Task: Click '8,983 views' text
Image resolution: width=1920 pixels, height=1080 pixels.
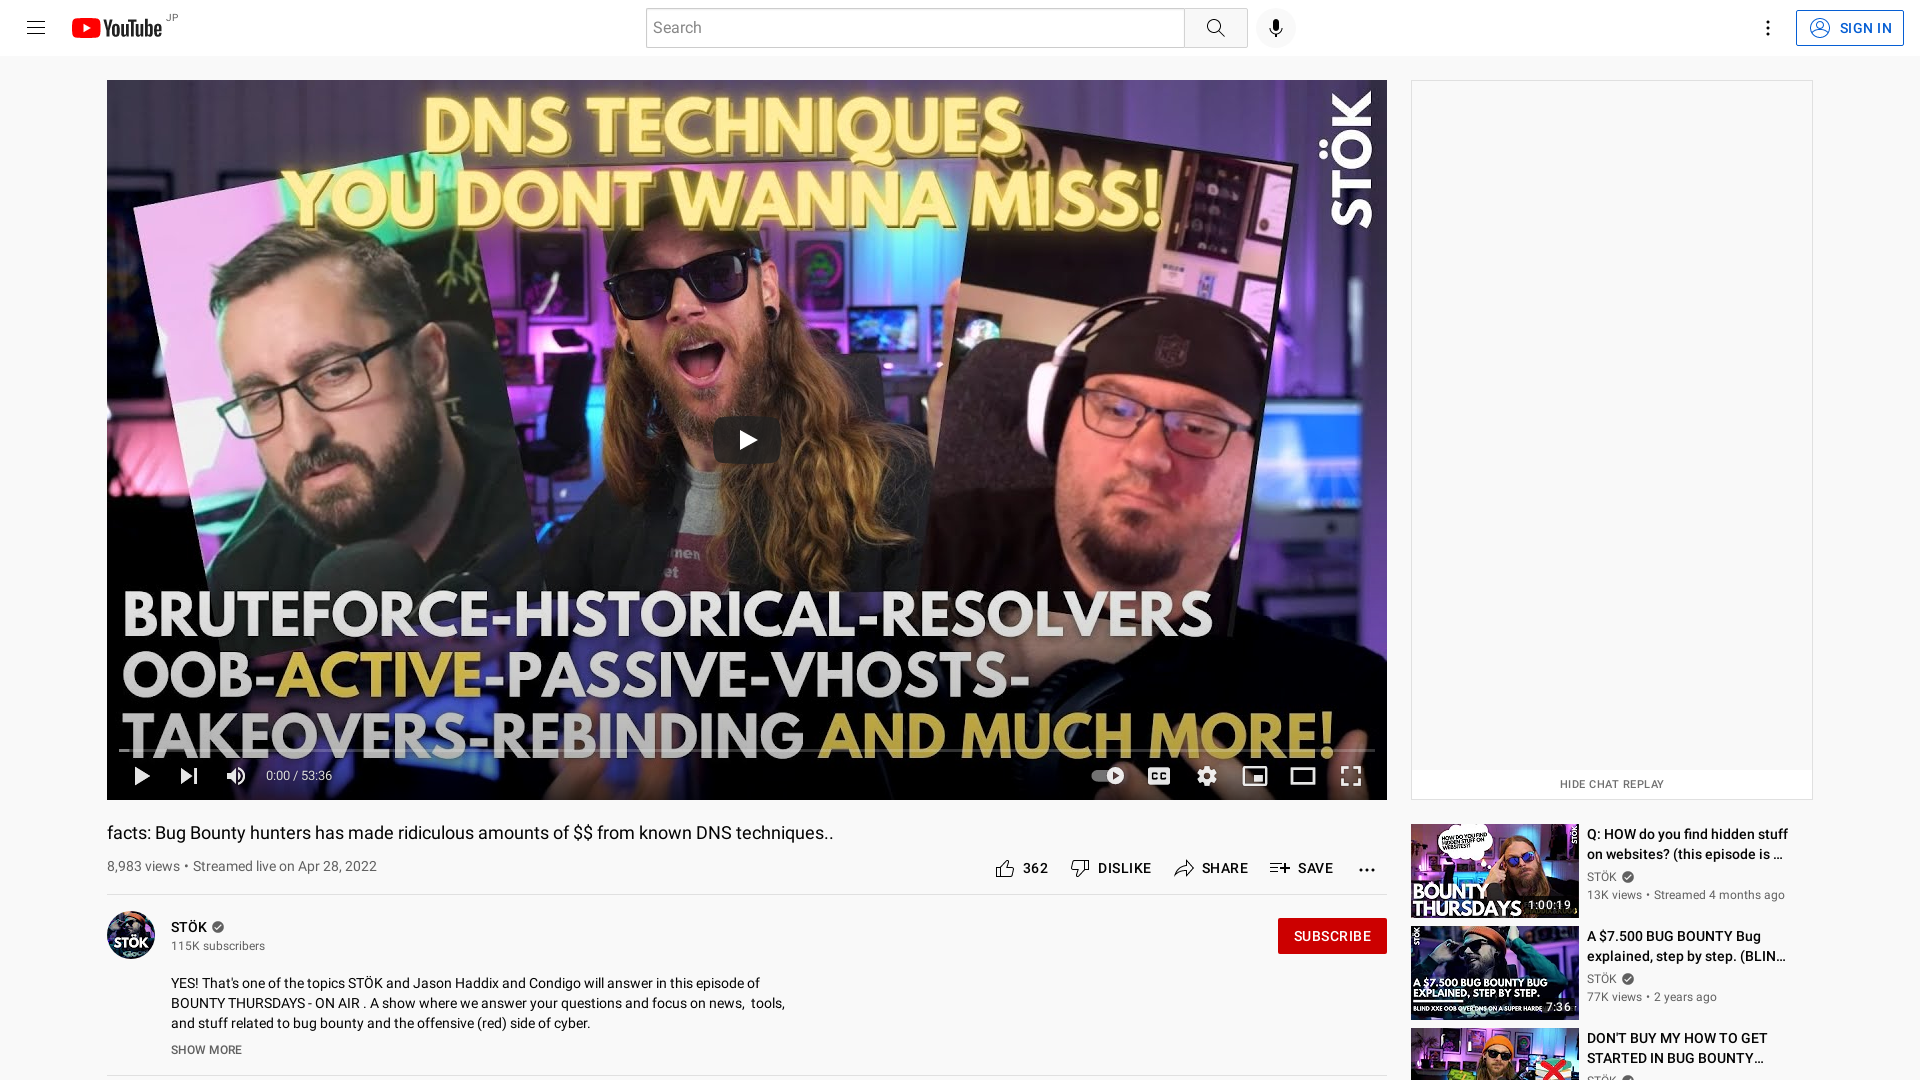Action: 143,866
